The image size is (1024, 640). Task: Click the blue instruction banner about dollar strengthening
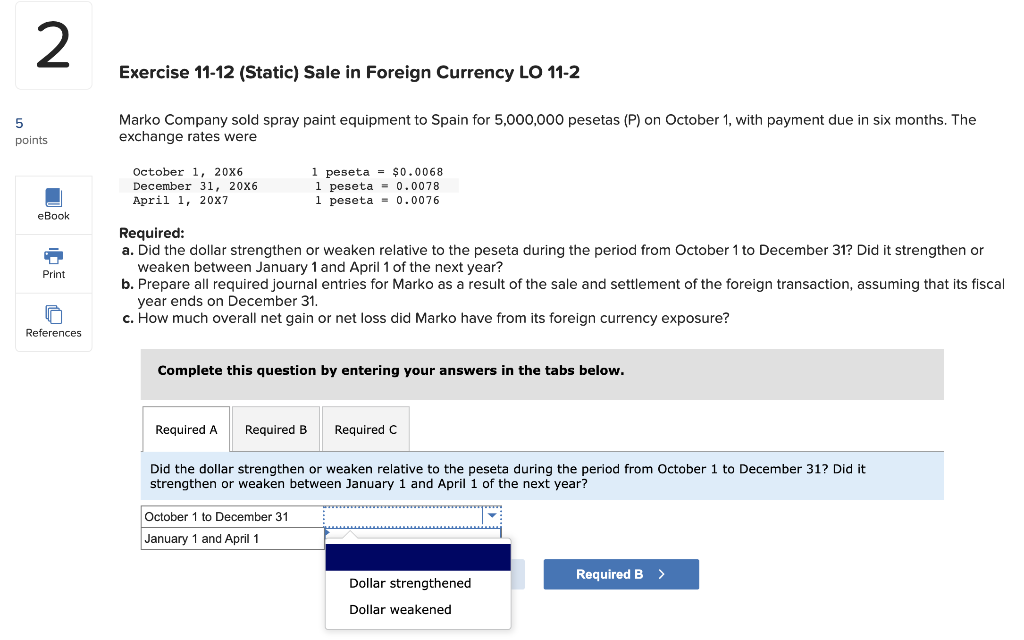tap(541, 475)
